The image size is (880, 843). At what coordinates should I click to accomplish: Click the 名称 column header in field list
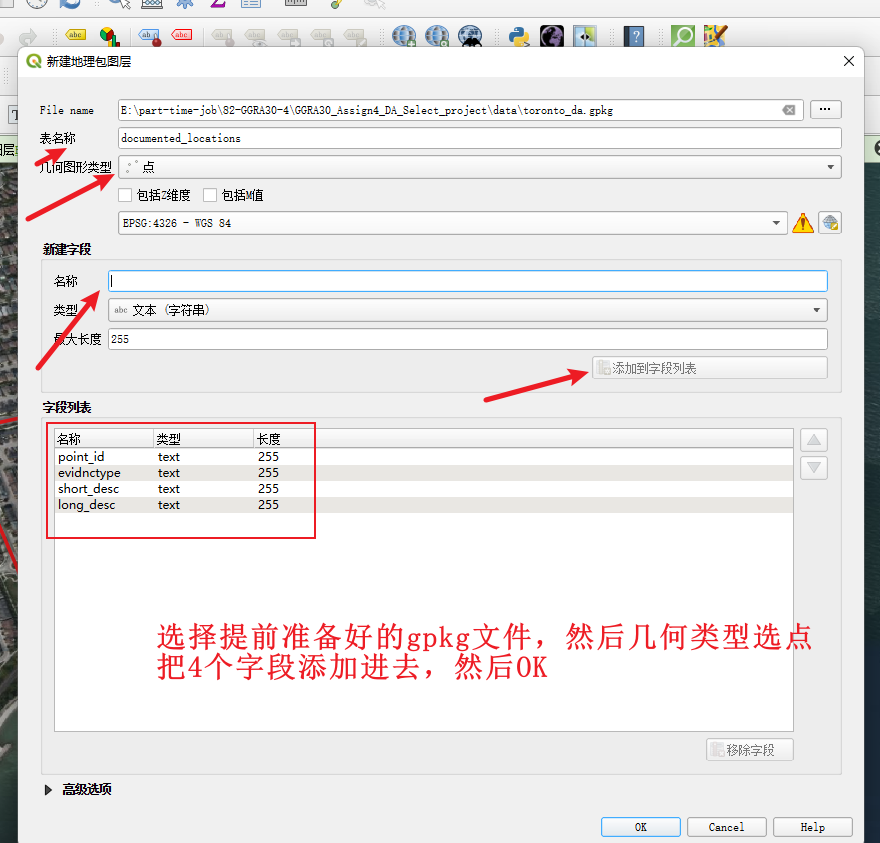[x=104, y=439]
